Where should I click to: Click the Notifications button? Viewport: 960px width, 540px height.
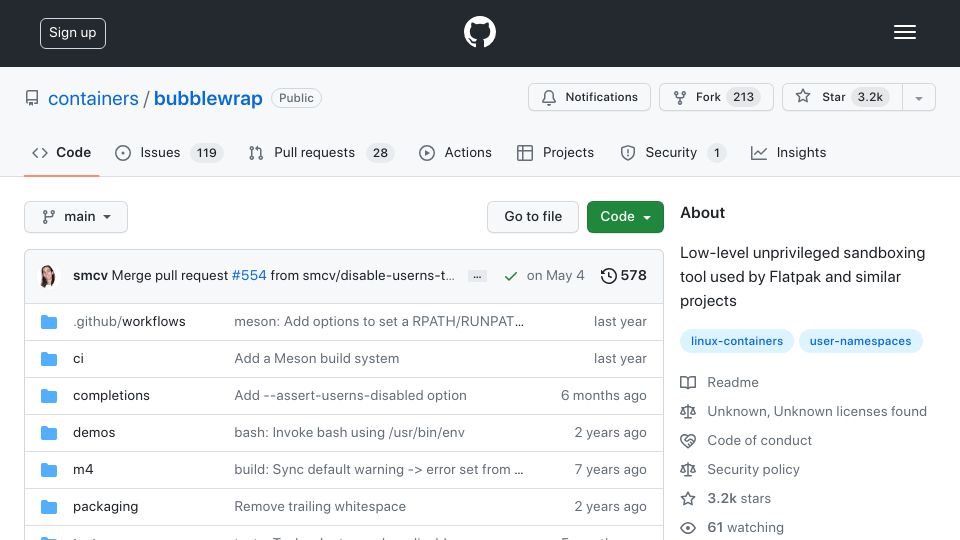pyautogui.click(x=589, y=97)
